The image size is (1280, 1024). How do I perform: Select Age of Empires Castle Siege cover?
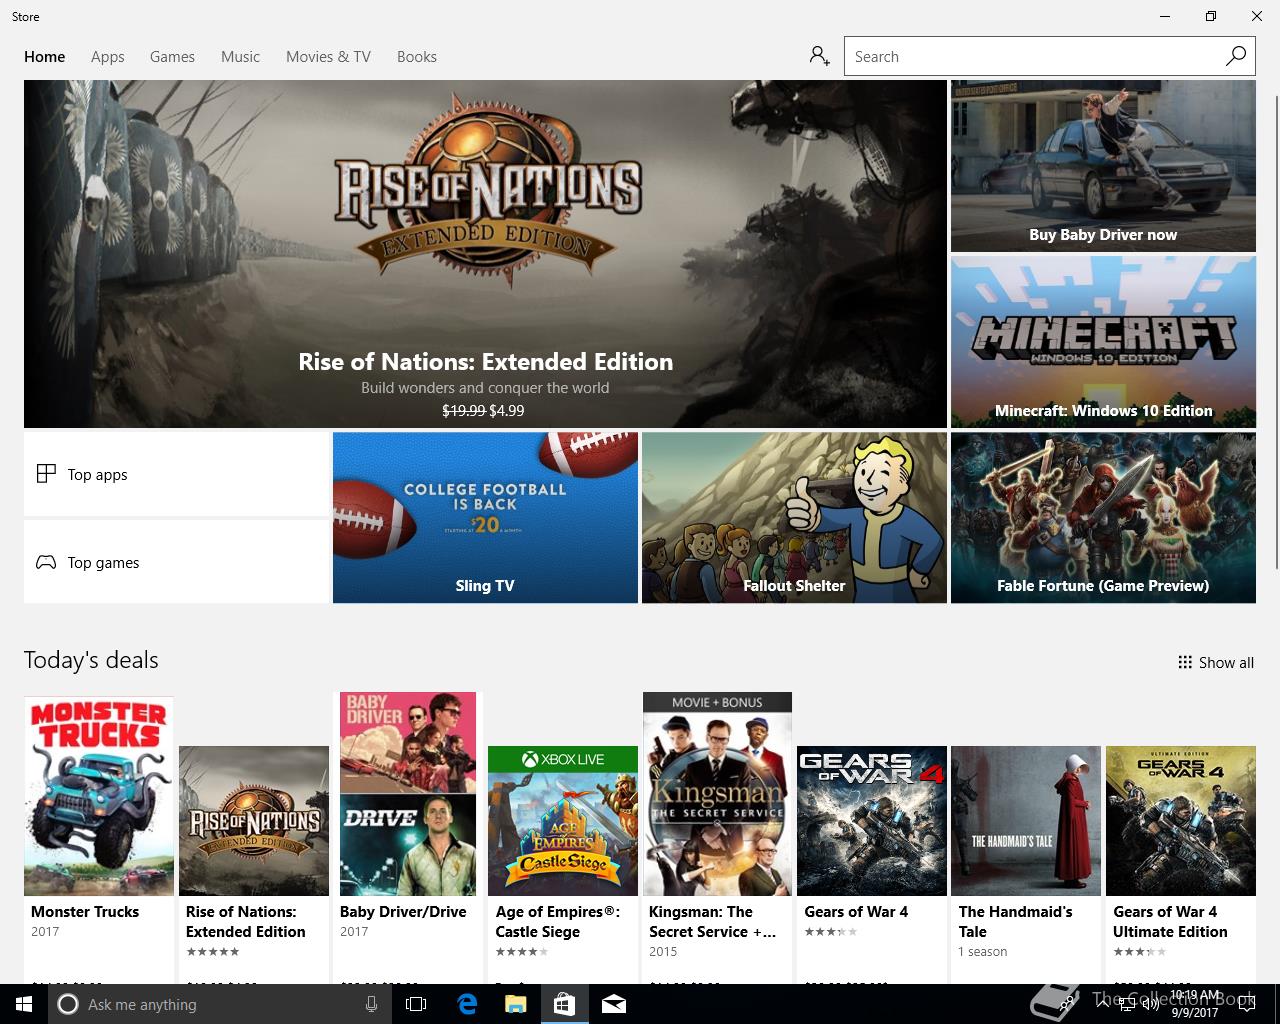coord(563,821)
